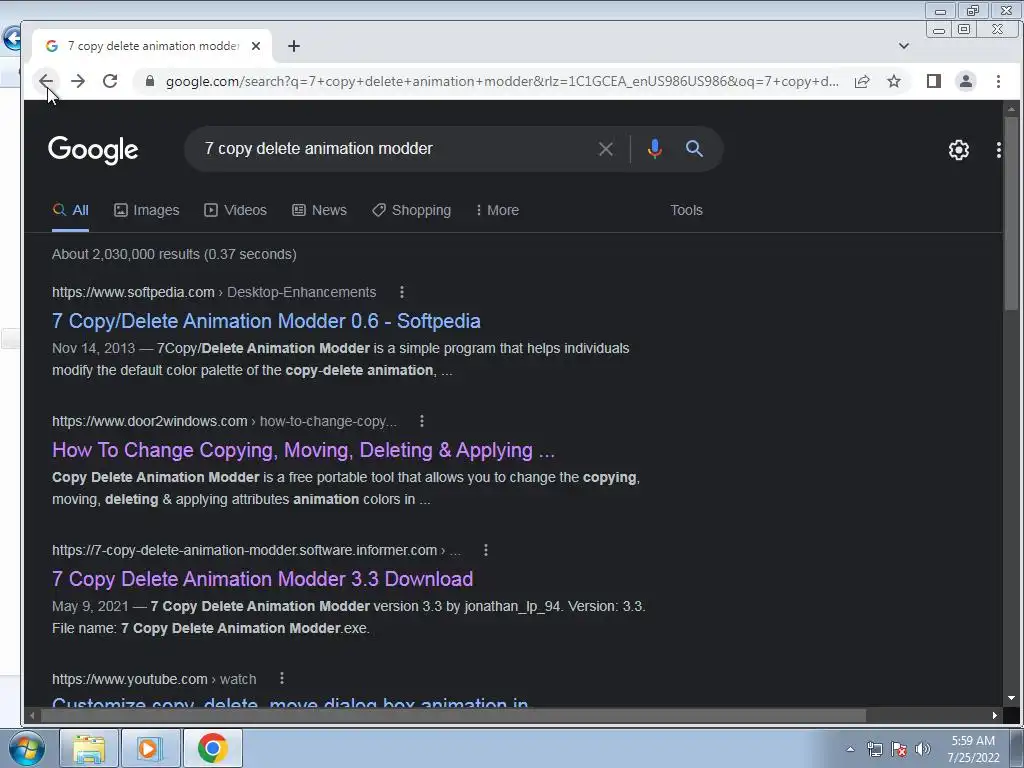1024x768 pixels.
Task: Open 7 Copy/Delete Animation Modder 0.6 Softpedia link
Action: [266, 321]
